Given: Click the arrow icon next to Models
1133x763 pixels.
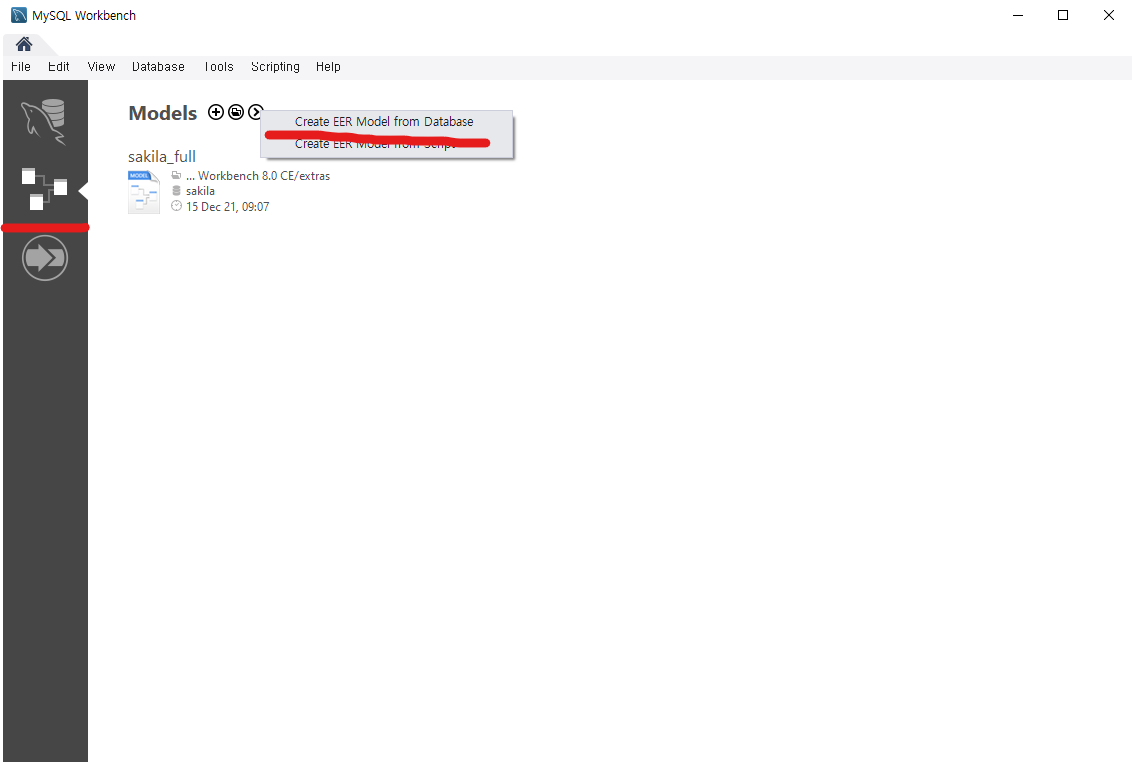Looking at the screenshot, I should 255,112.
